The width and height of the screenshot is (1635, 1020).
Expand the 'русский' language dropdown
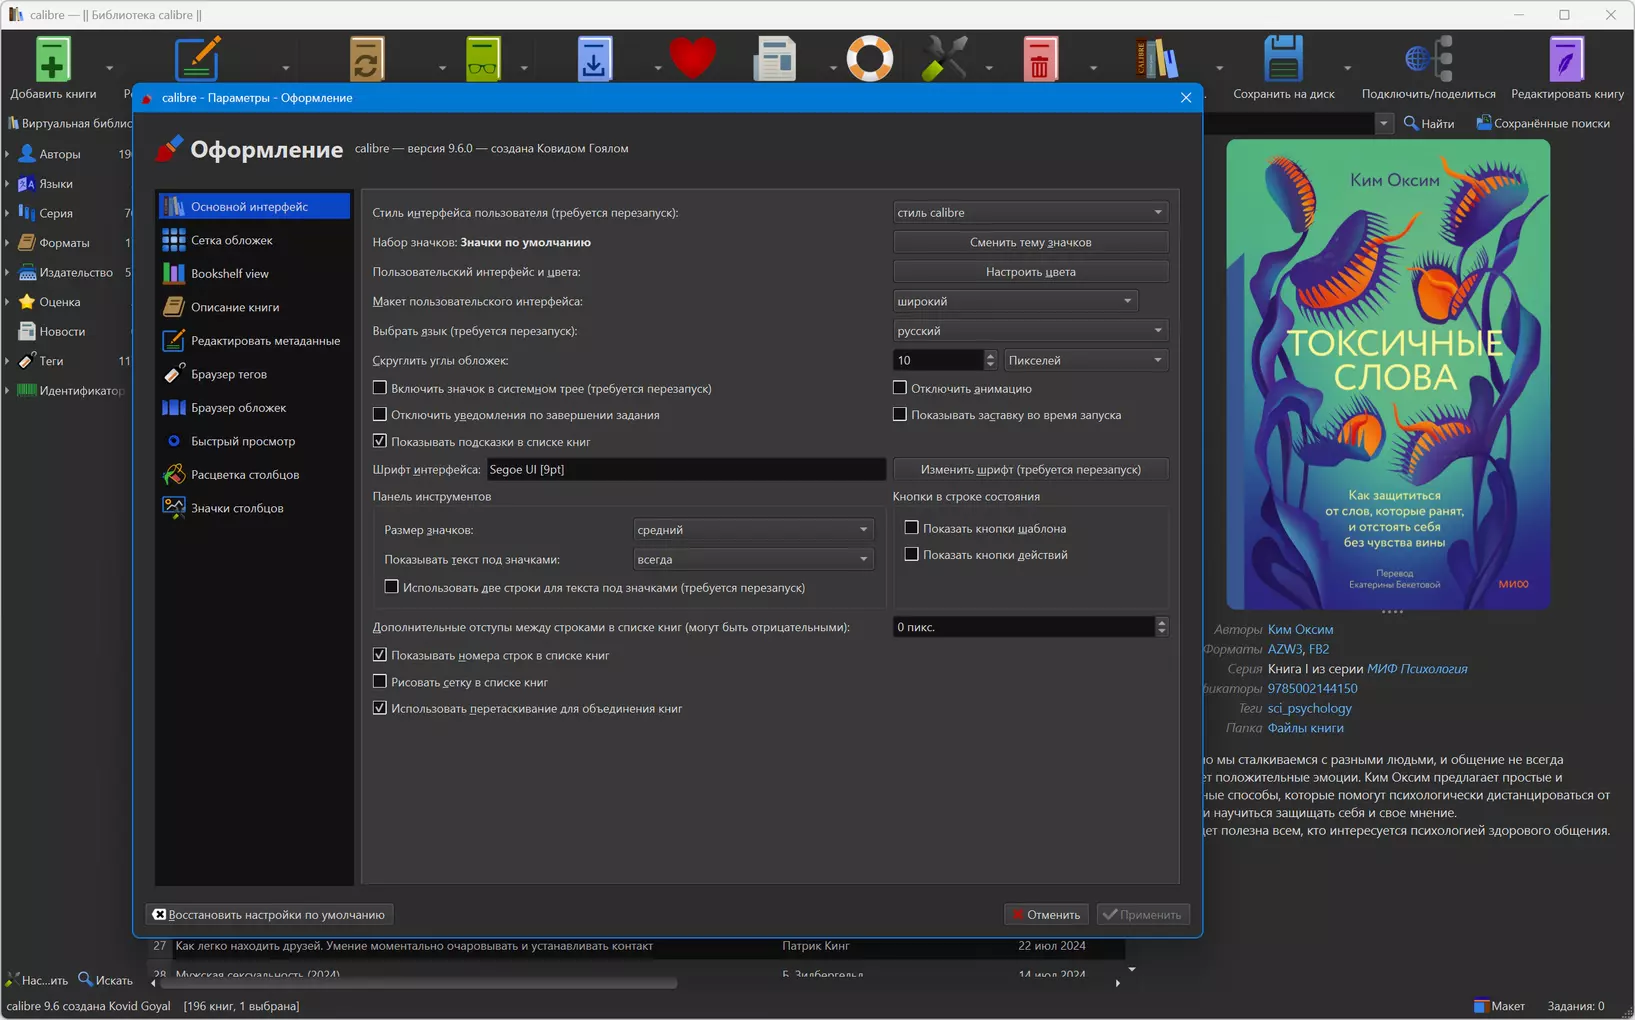pos(1030,331)
